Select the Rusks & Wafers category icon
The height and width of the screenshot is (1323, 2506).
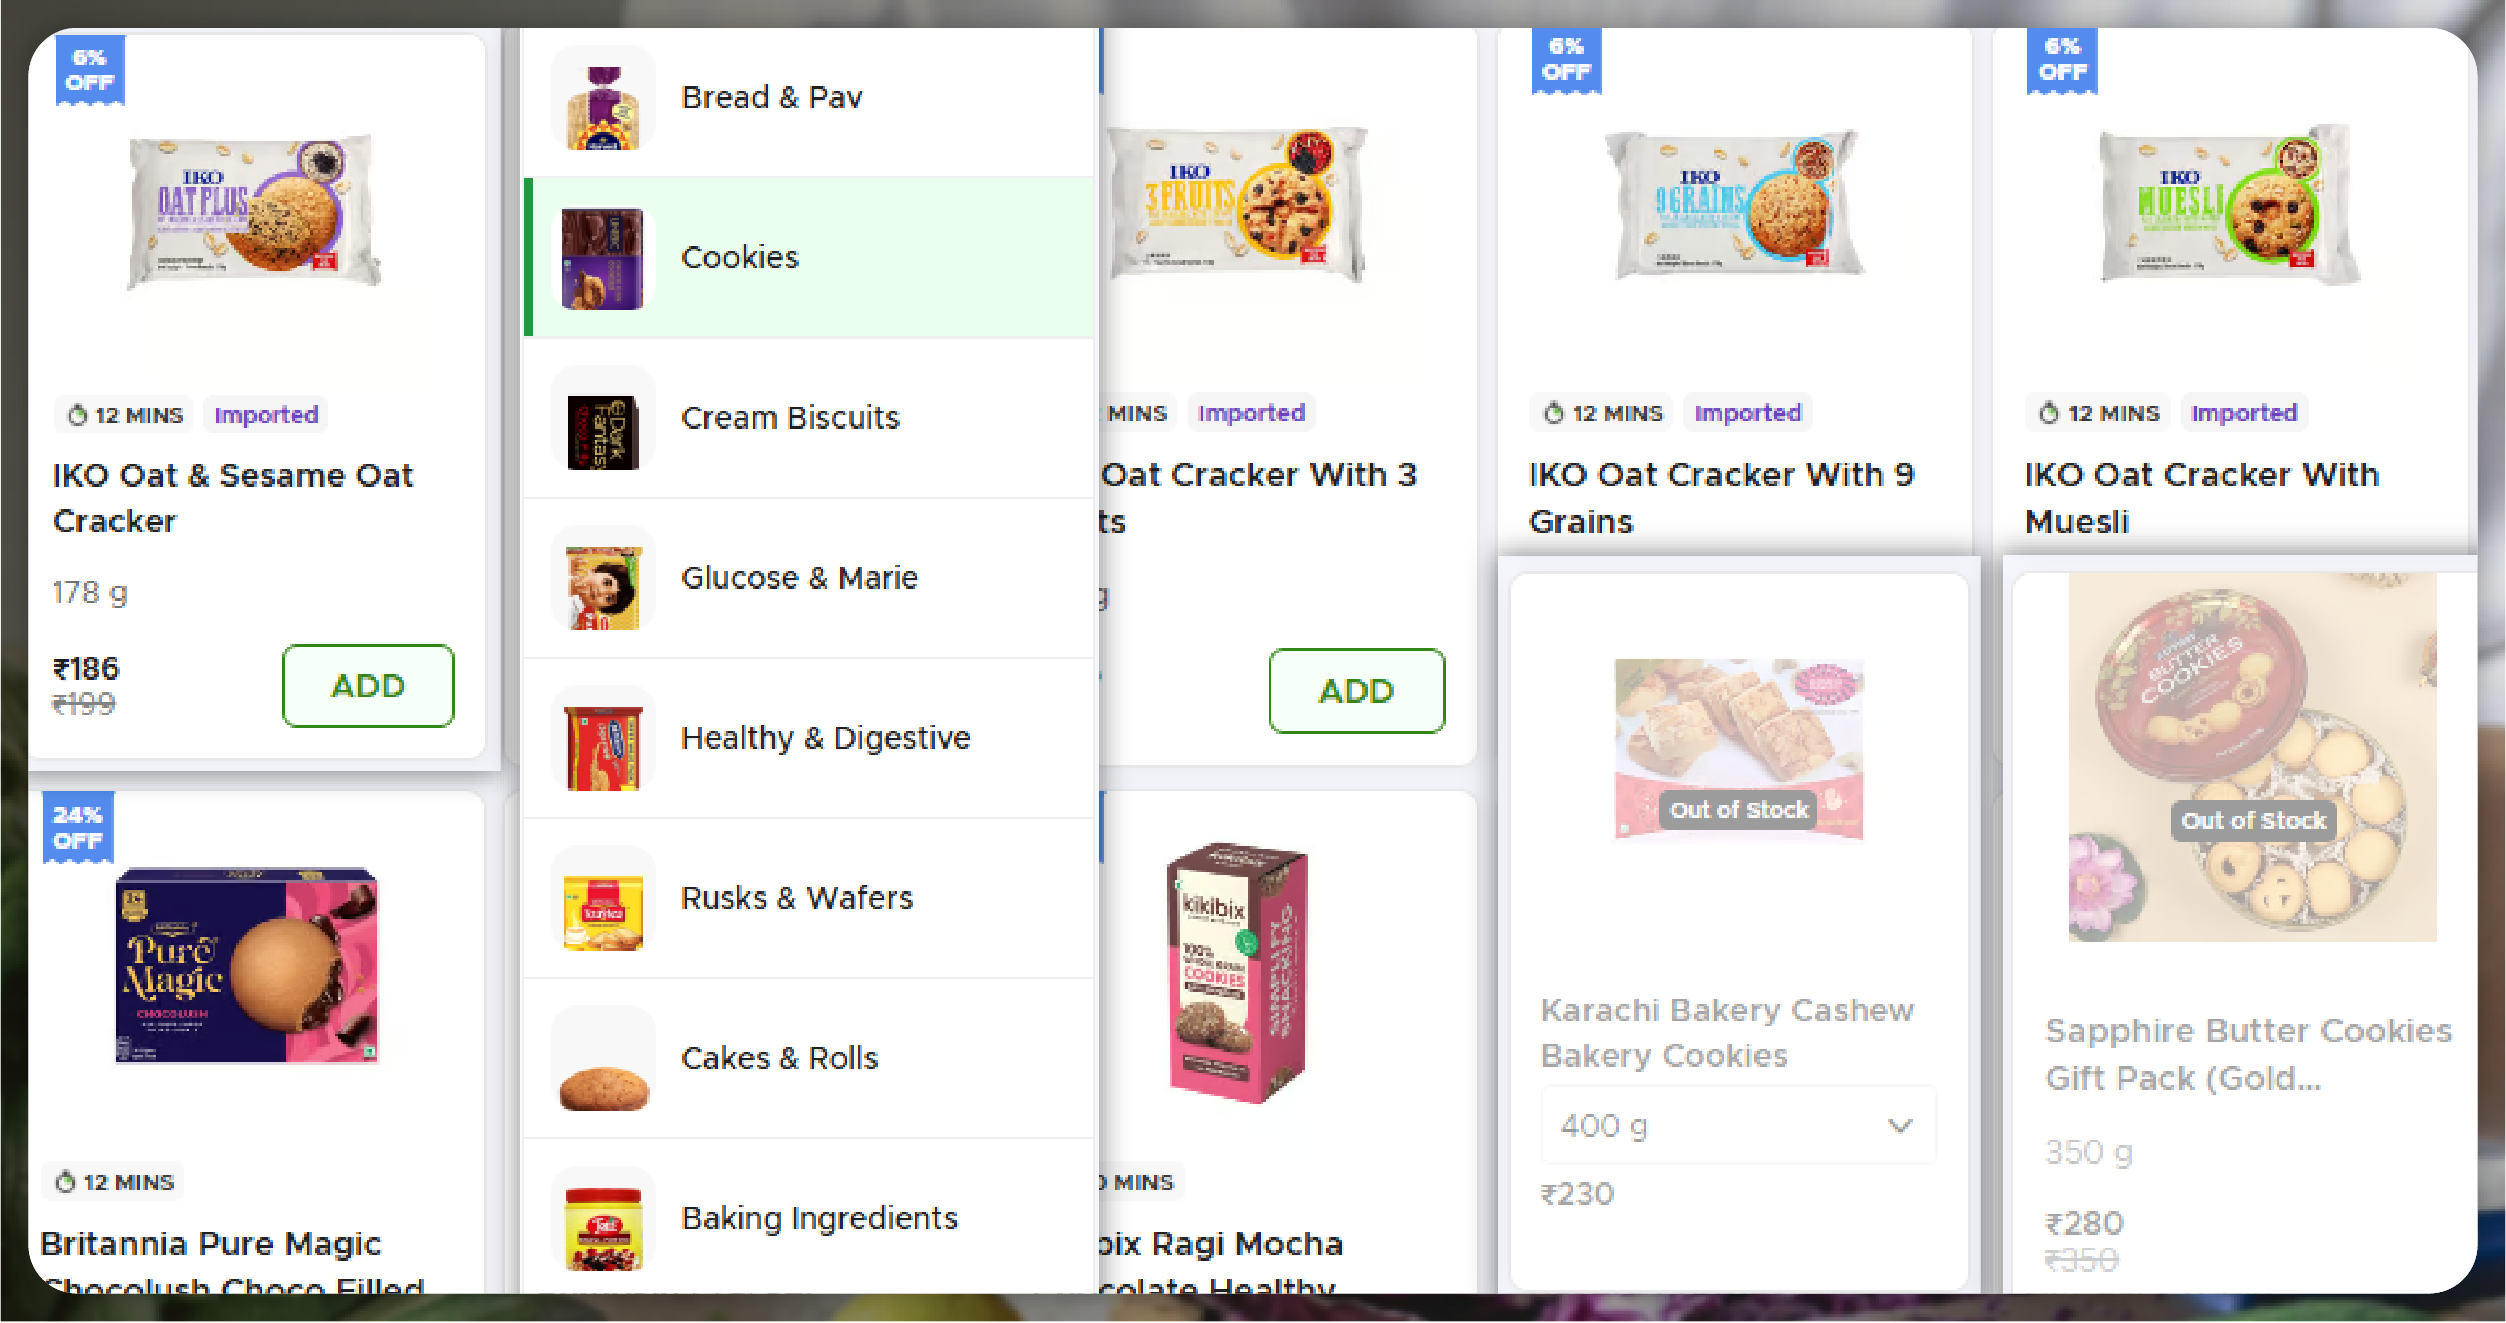(603, 899)
